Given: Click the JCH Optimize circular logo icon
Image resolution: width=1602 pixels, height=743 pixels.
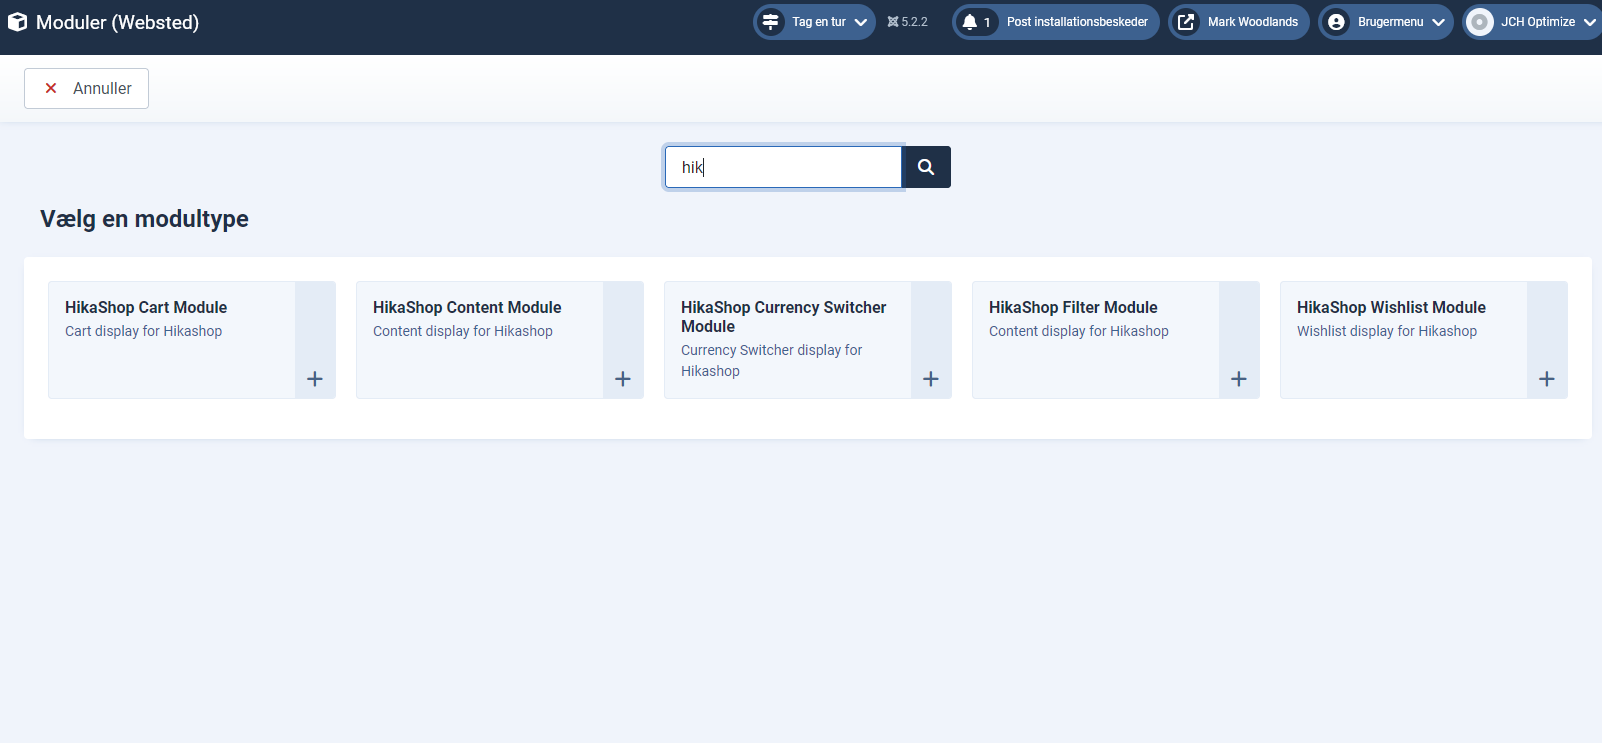Looking at the screenshot, I should click(x=1480, y=22).
